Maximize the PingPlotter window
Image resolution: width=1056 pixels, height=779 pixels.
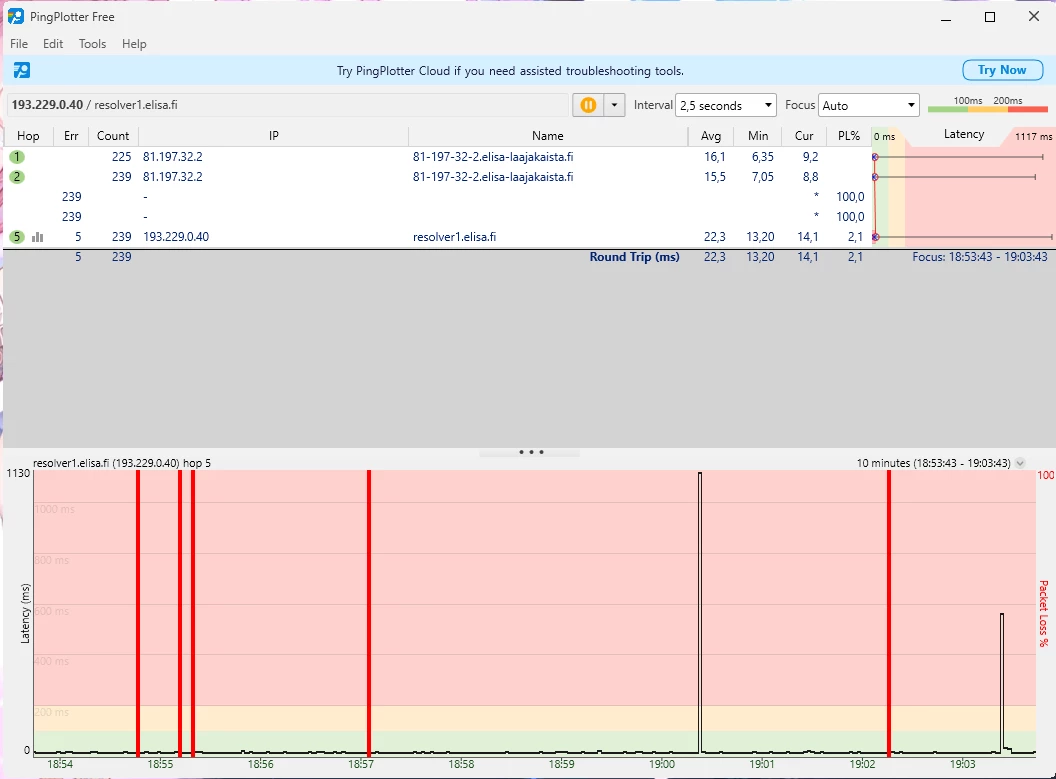(x=990, y=17)
